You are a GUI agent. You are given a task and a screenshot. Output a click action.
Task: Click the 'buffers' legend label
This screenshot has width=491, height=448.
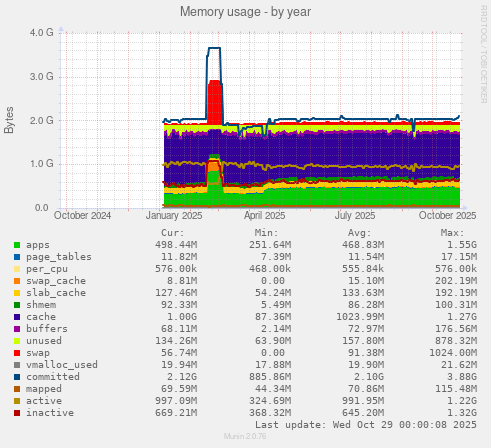coord(47,329)
